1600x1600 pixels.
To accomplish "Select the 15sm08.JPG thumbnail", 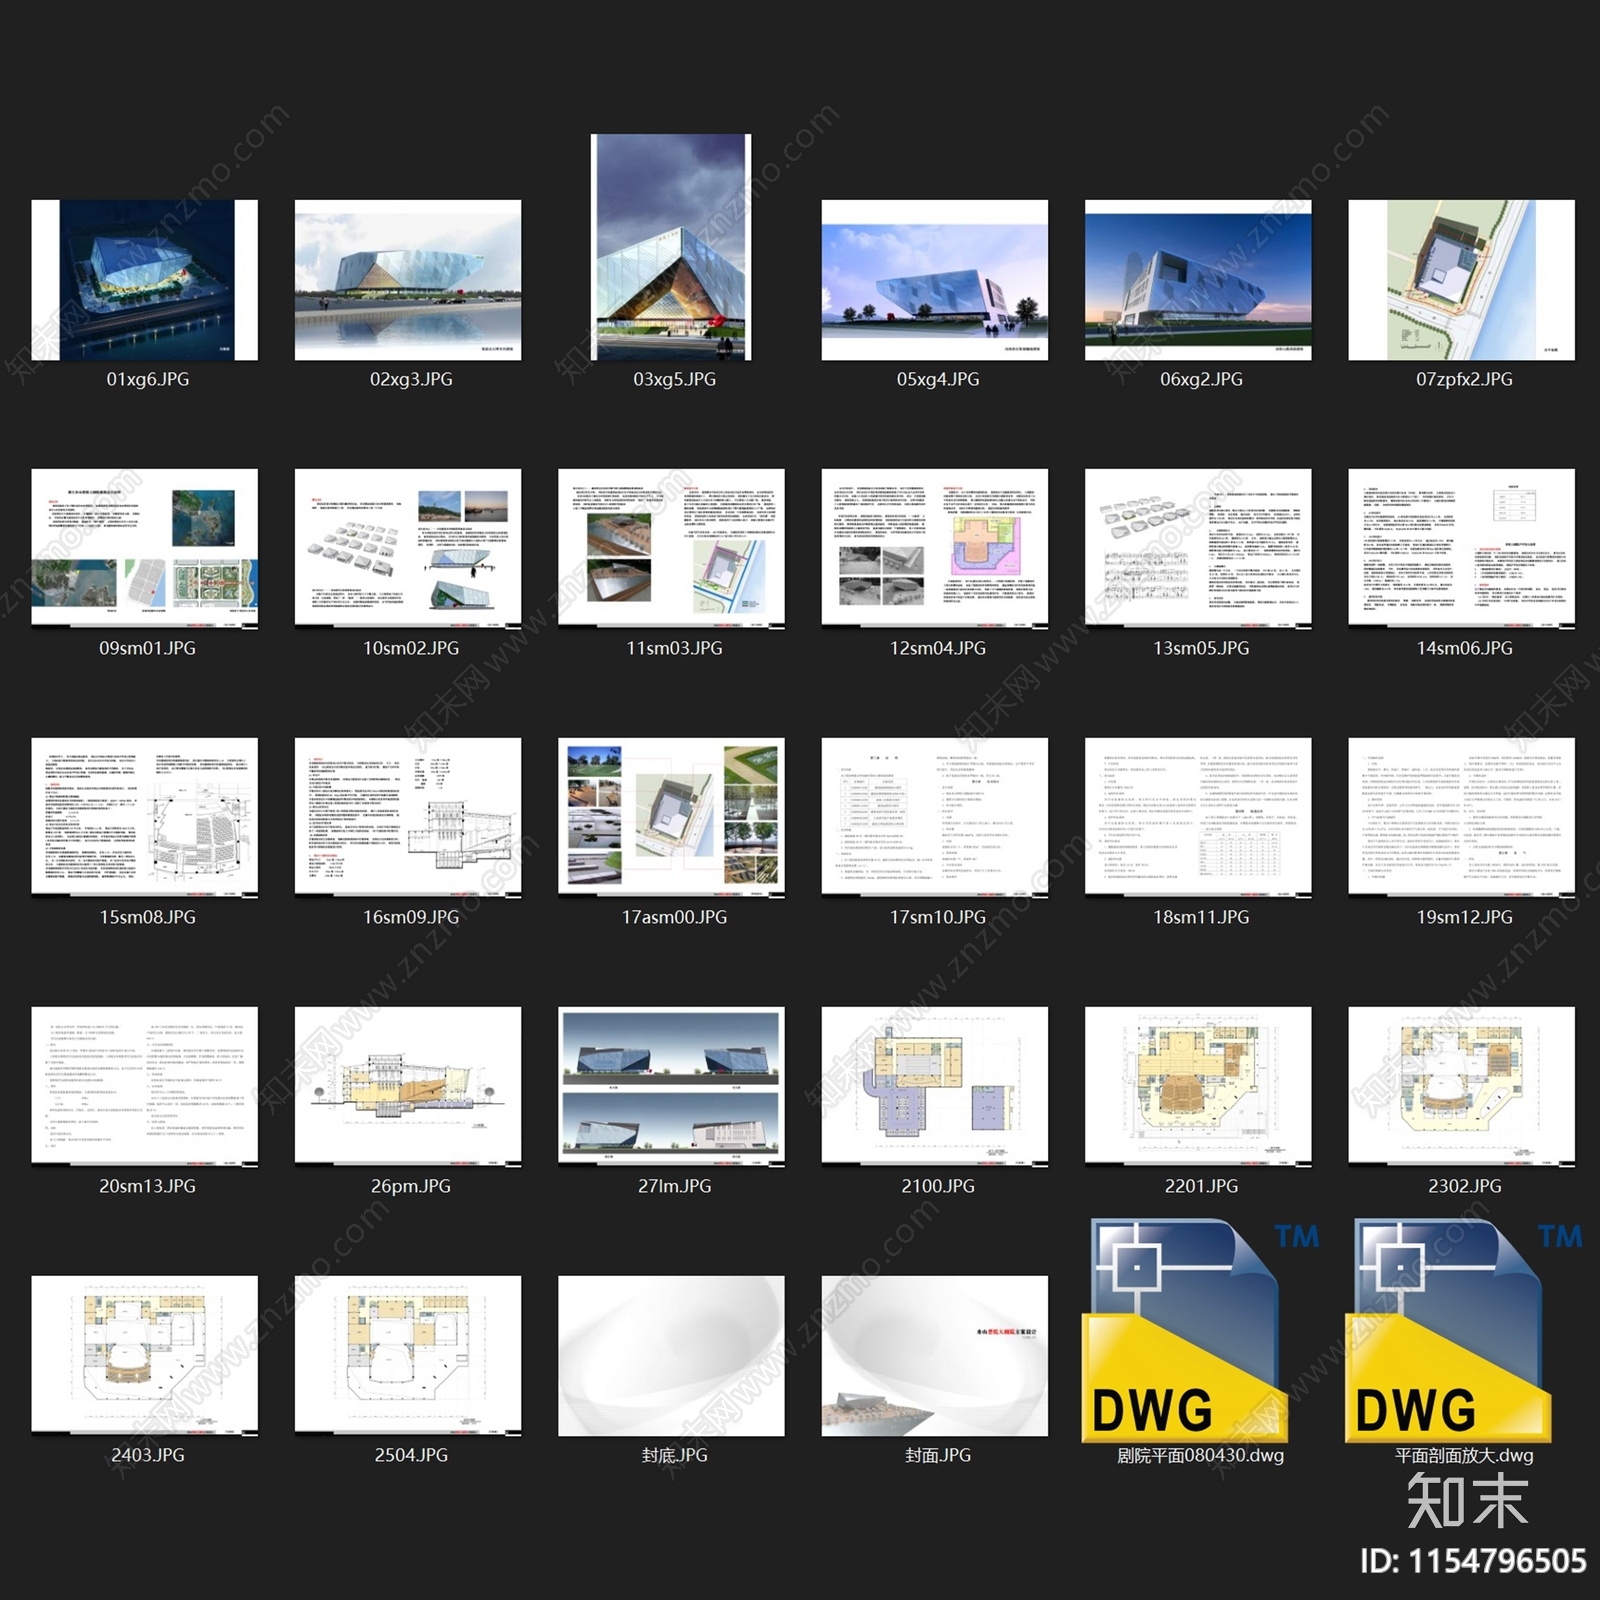I will (x=145, y=818).
